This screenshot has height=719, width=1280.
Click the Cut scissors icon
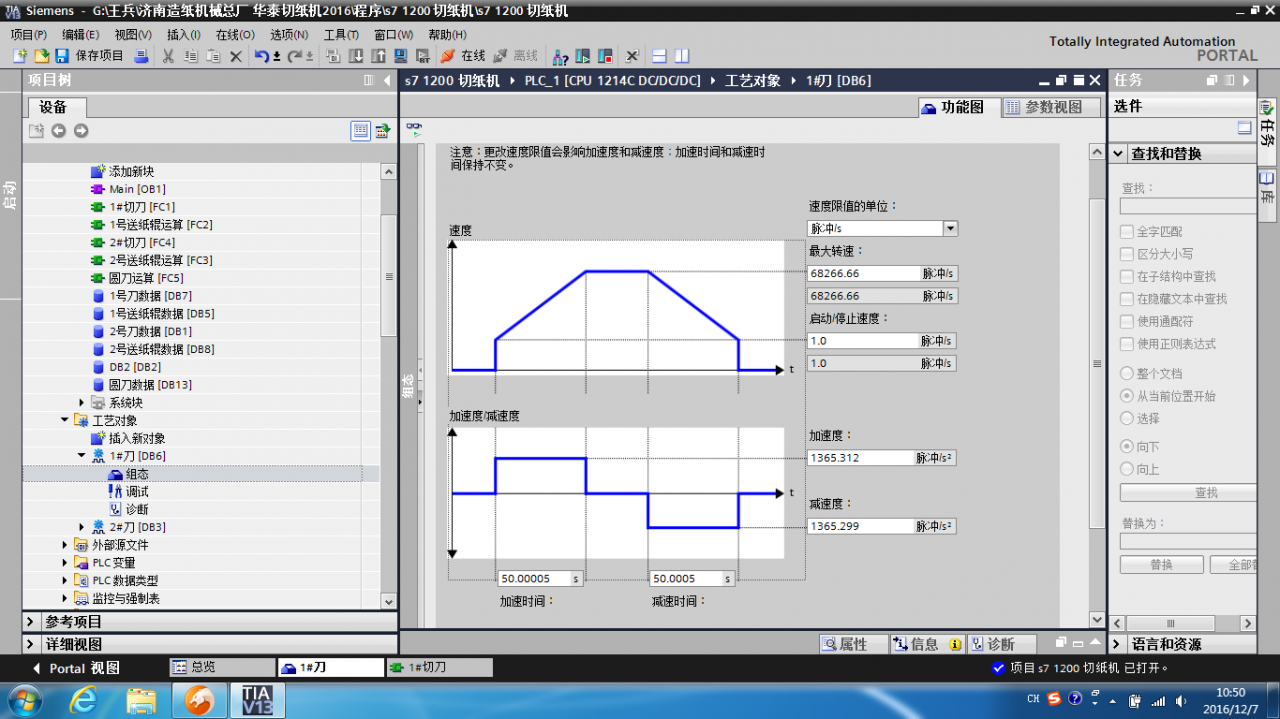click(168, 56)
